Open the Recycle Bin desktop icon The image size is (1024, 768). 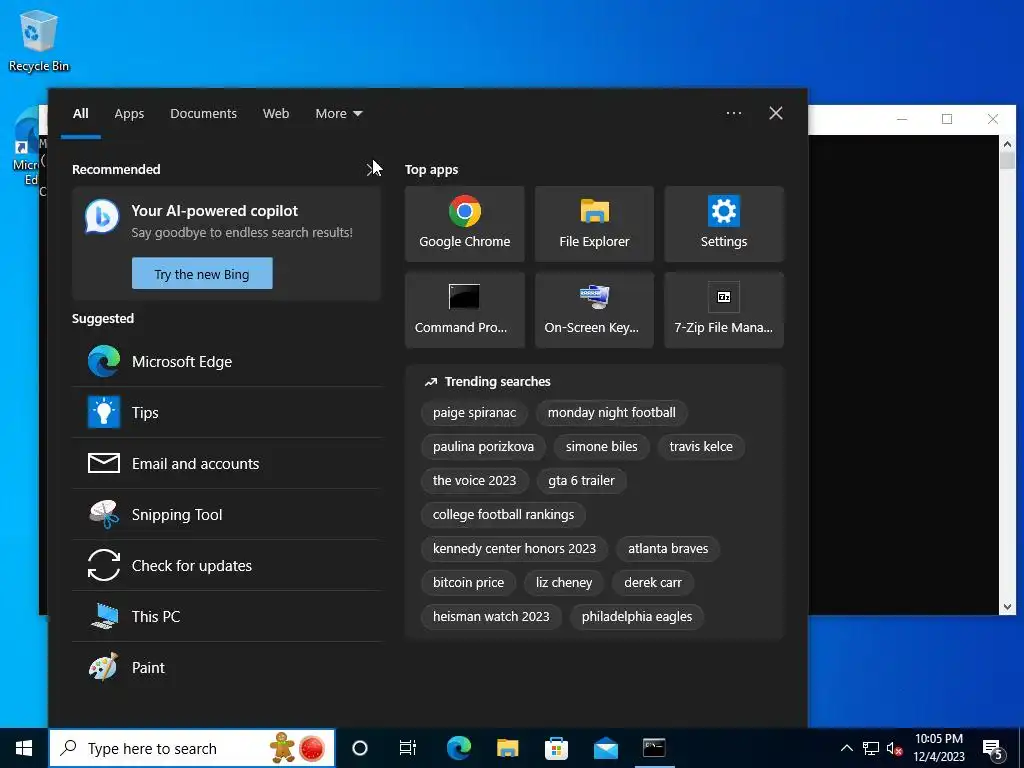(39, 41)
